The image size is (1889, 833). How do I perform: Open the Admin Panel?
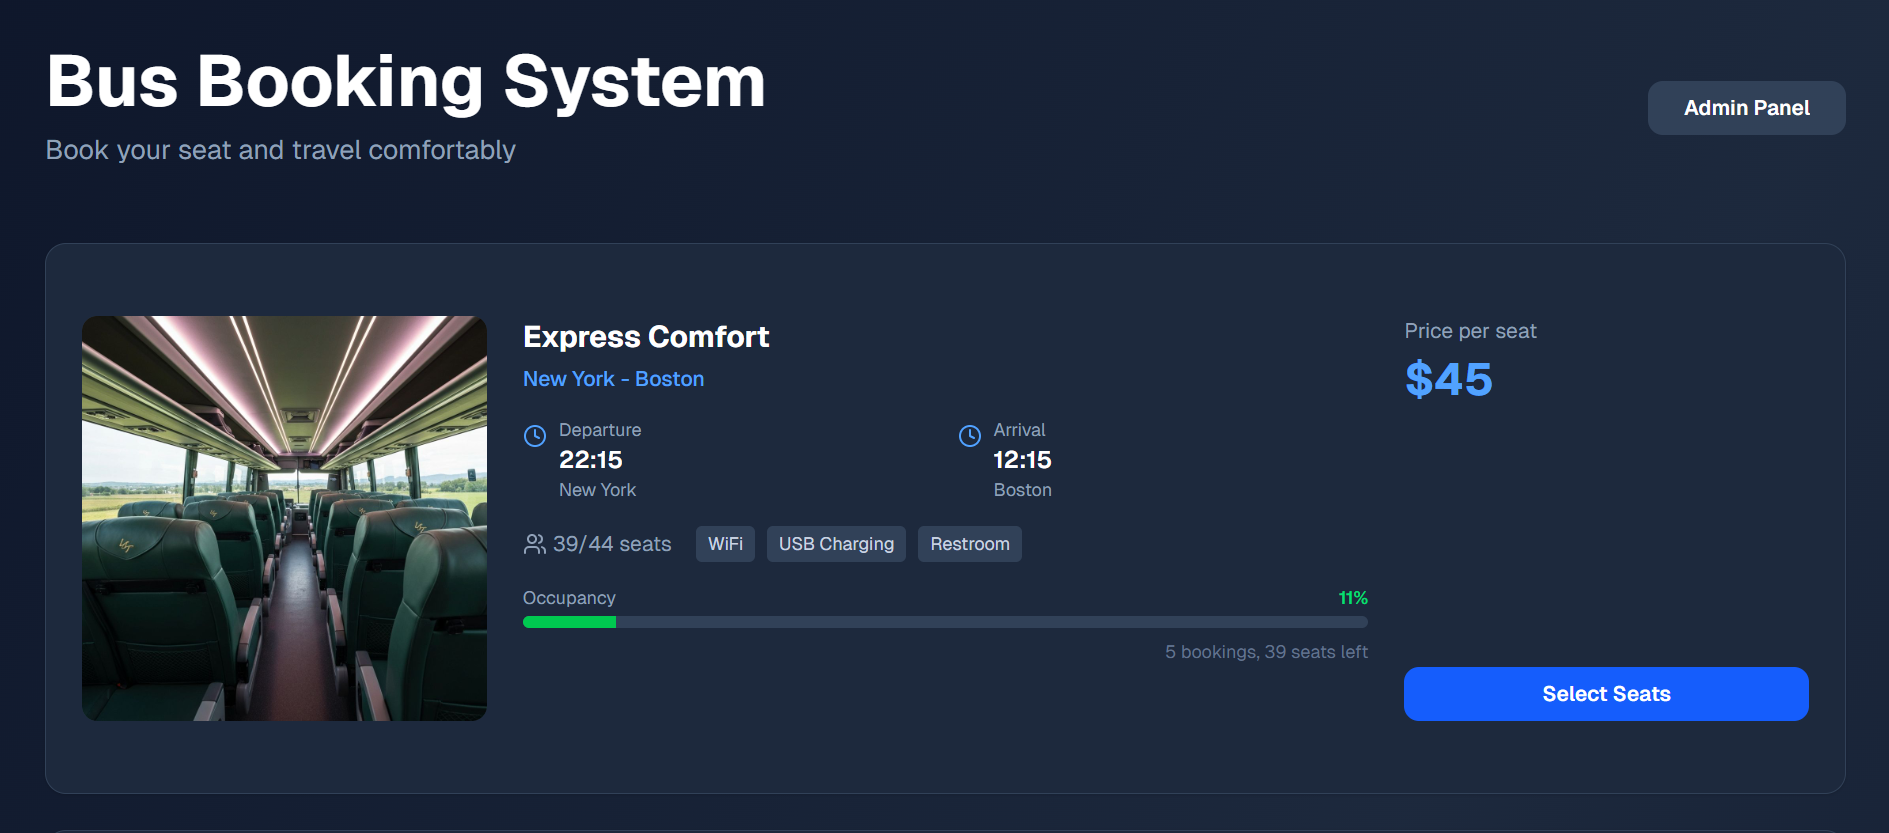tap(1746, 108)
